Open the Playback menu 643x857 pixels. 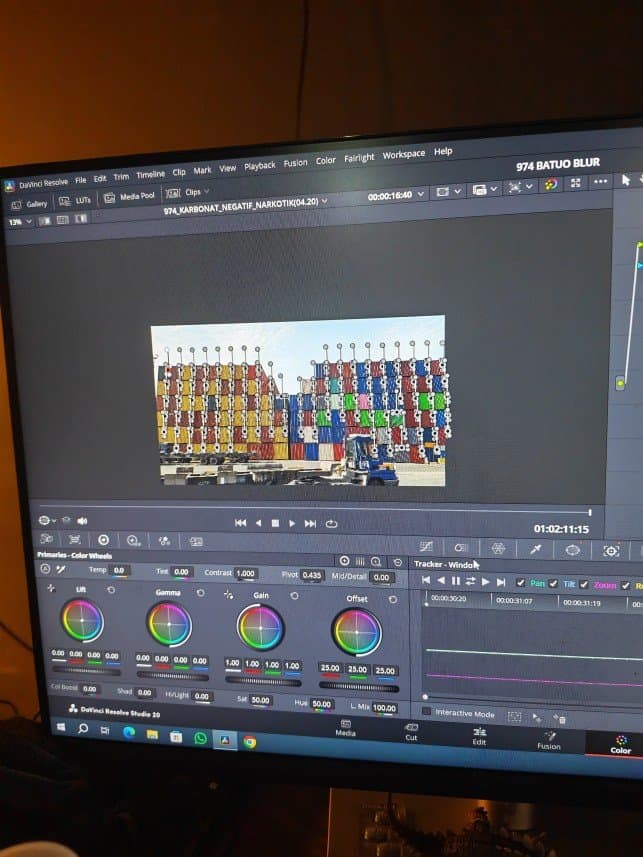260,166
